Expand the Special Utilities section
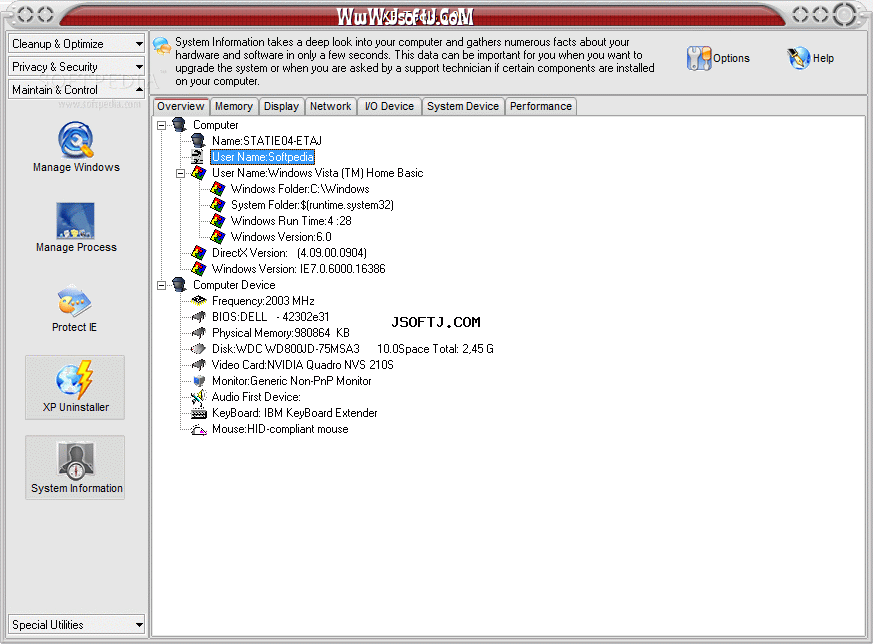Screen dimensions: 873x644 pos(76,625)
